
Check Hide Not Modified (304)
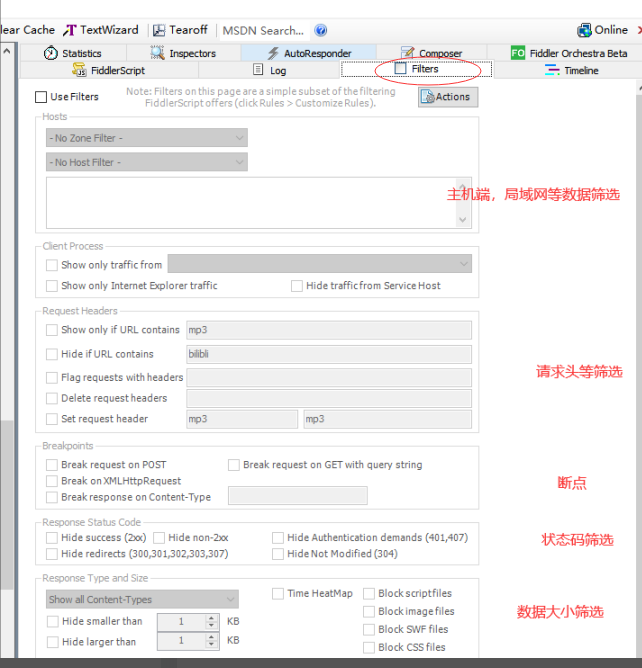tap(278, 554)
